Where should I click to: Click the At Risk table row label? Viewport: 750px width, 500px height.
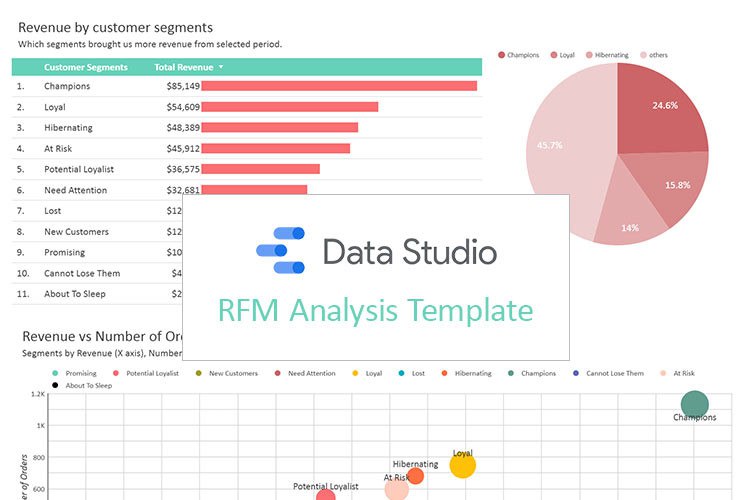[x=58, y=149]
